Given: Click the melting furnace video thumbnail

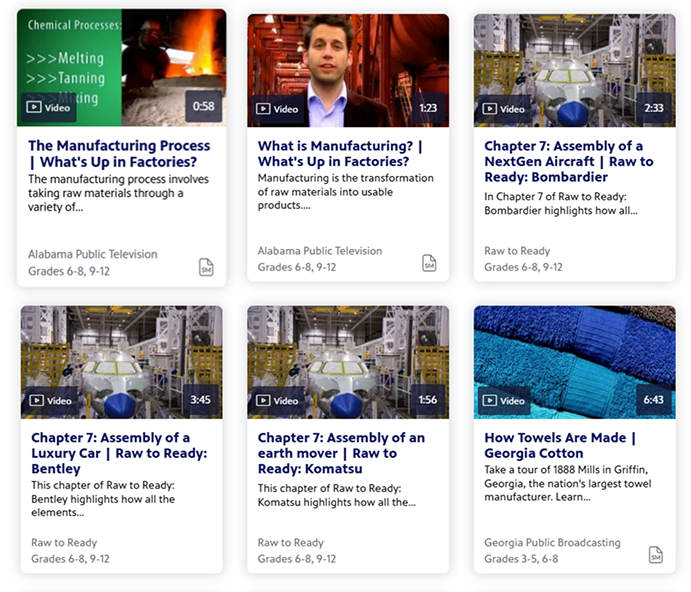Looking at the screenshot, I should point(122,68).
